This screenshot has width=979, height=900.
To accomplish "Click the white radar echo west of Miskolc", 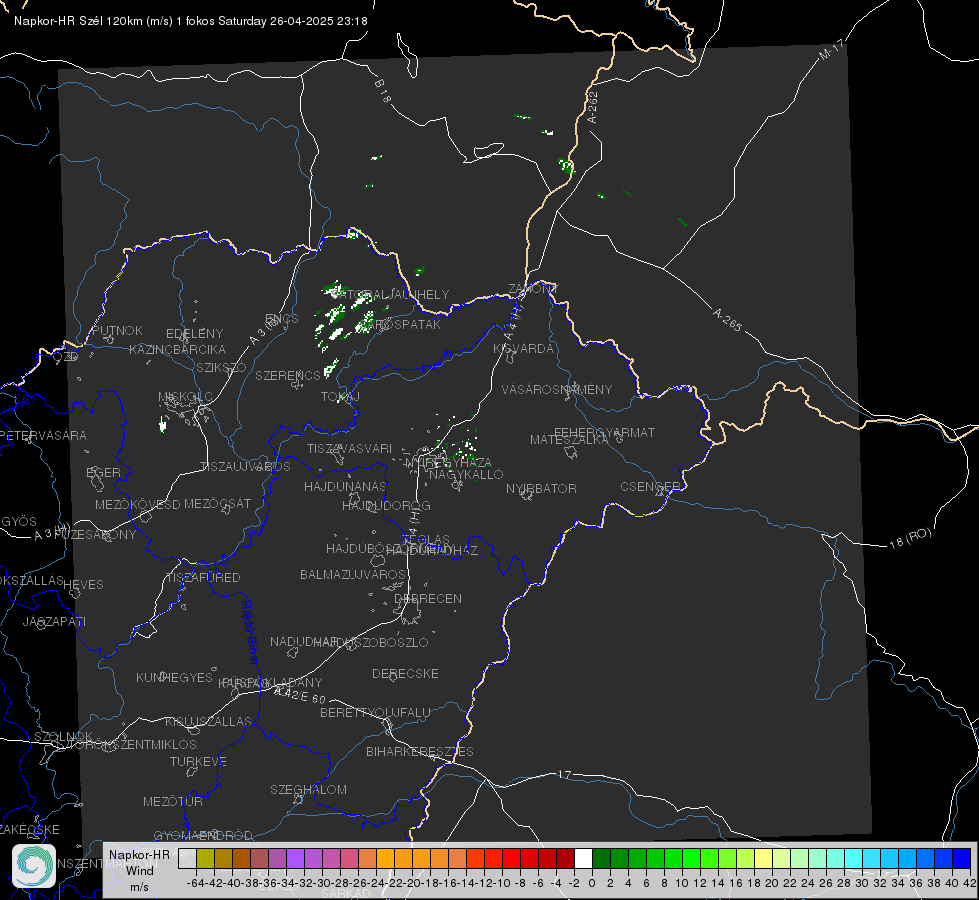I will point(163,425).
